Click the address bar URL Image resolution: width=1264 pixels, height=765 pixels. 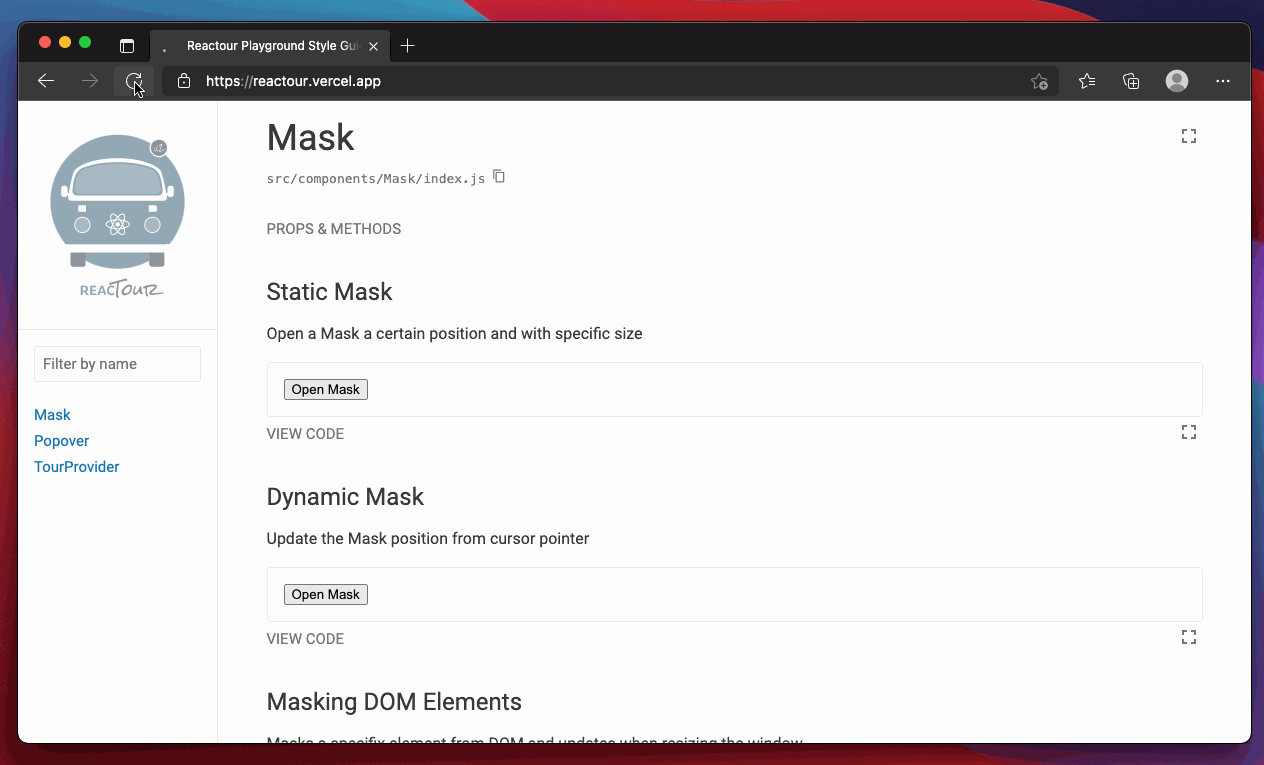point(293,81)
